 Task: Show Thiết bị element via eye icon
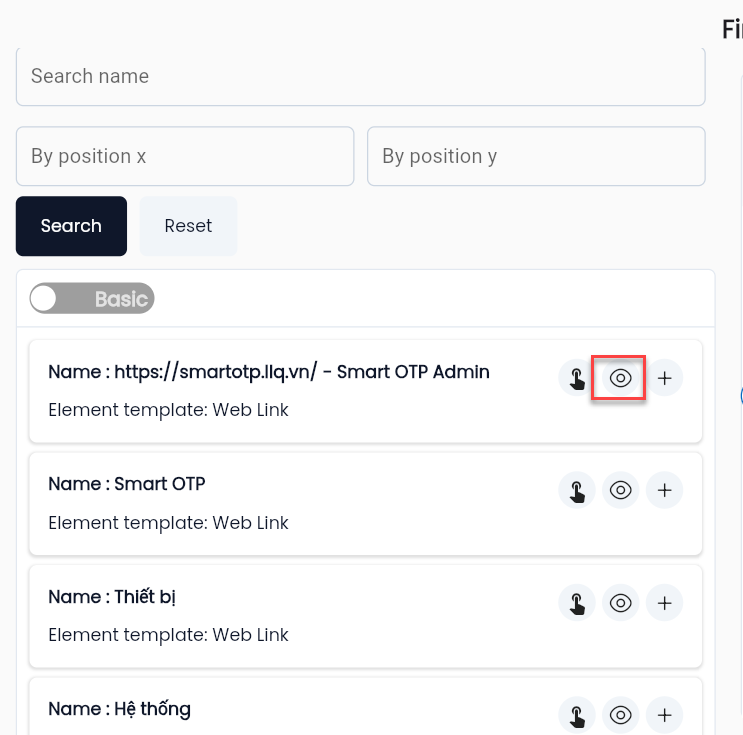620,603
